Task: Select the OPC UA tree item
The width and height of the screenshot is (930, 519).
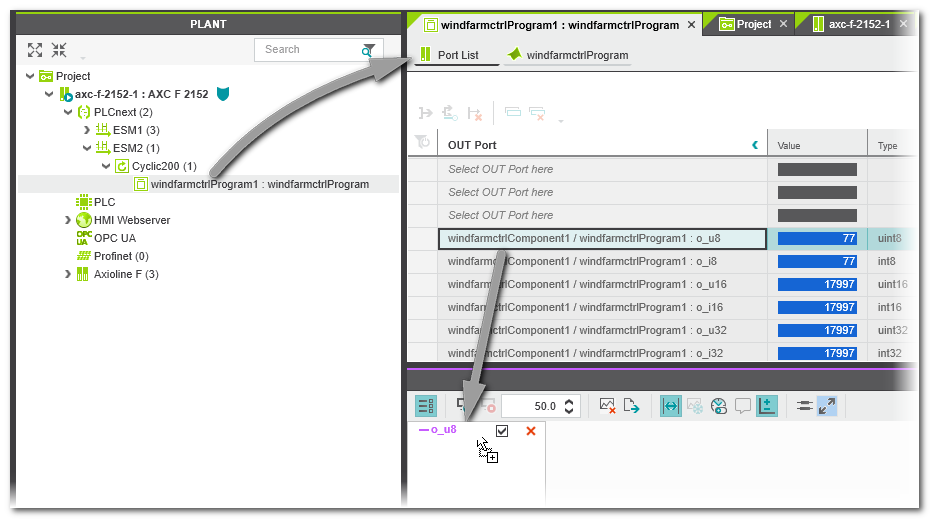Action: 114,238
